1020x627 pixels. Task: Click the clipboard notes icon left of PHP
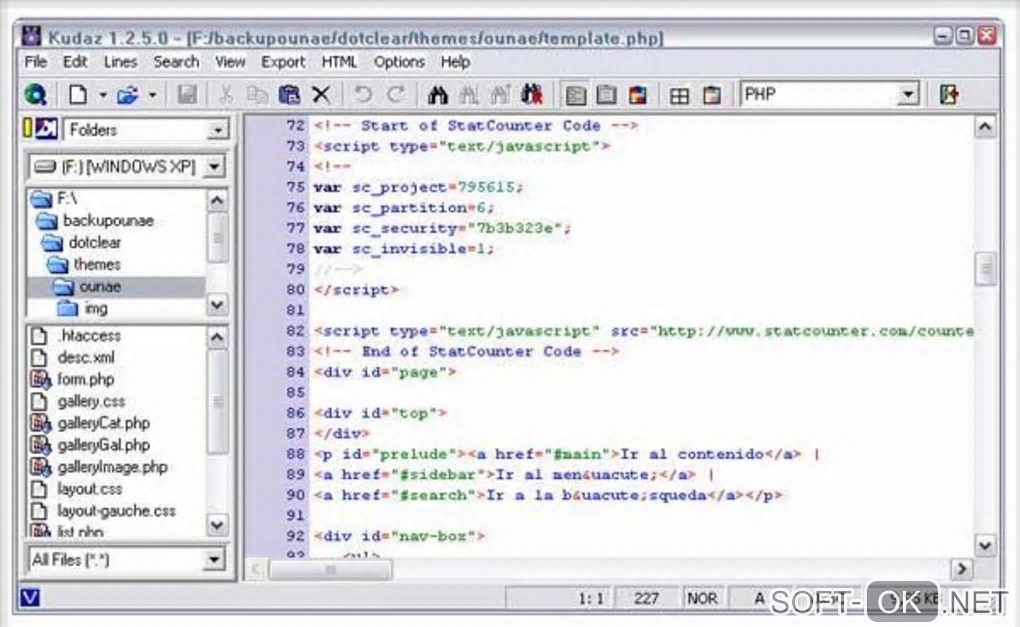coord(712,96)
